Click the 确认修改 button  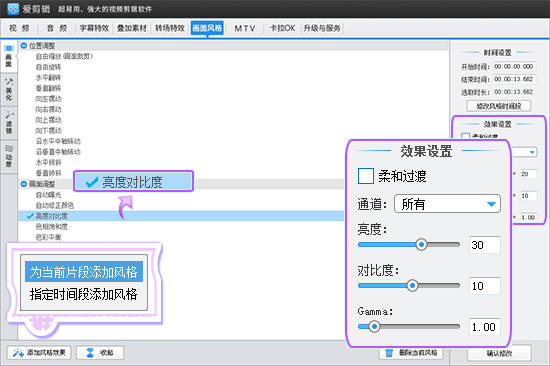click(x=499, y=353)
